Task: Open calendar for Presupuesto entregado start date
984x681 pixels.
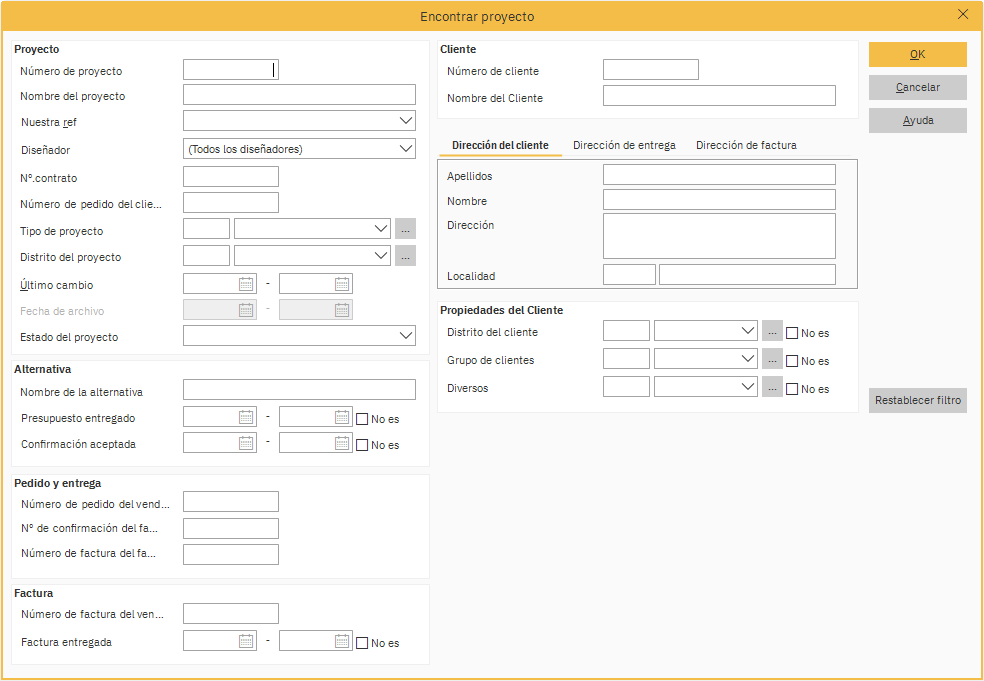Action: click(x=246, y=417)
